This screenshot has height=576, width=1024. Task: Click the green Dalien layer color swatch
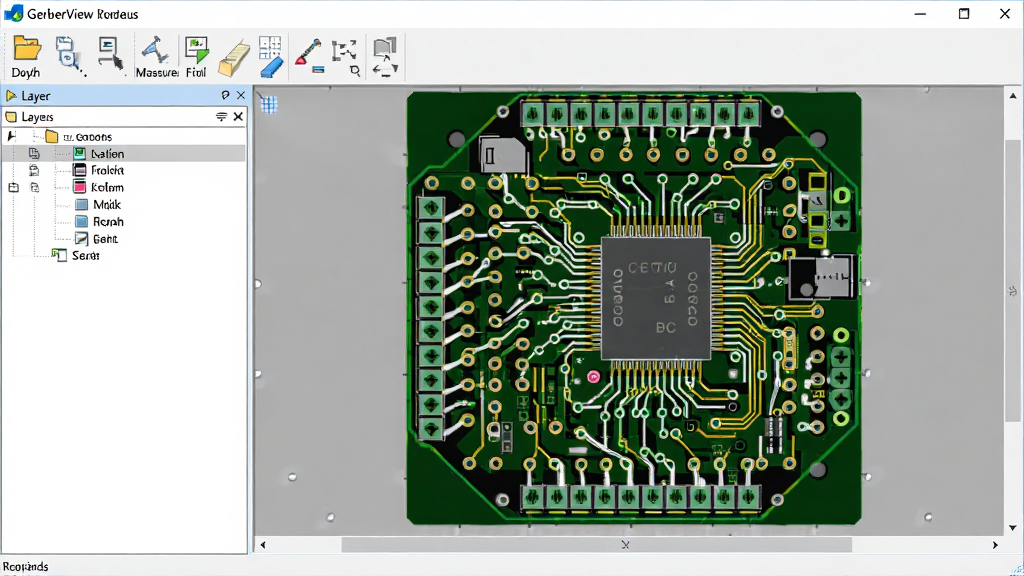(80, 153)
